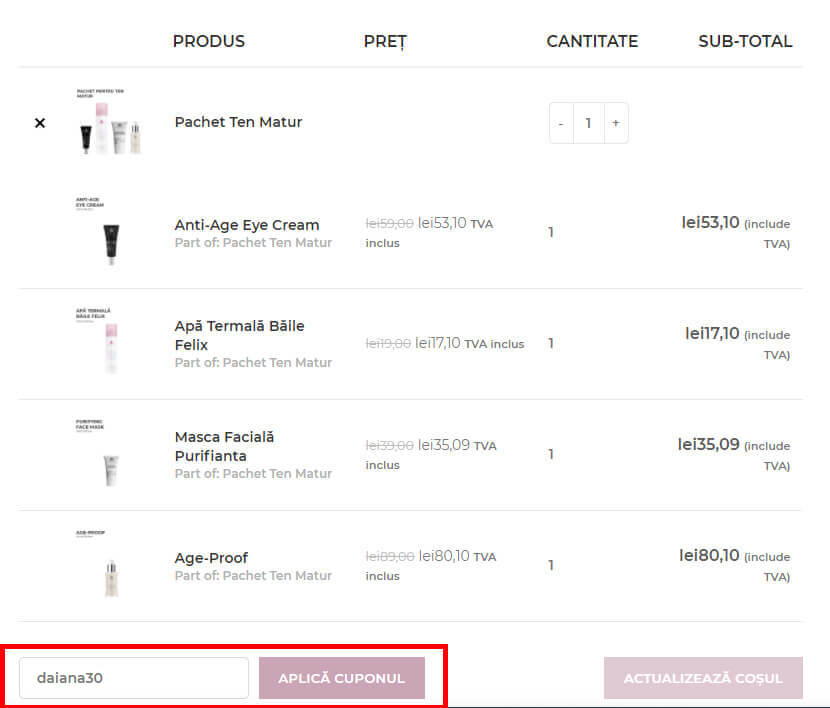This screenshot has width=830, height=708.
Task: Increase quantity with the plus button
Action: pos(616,123)
